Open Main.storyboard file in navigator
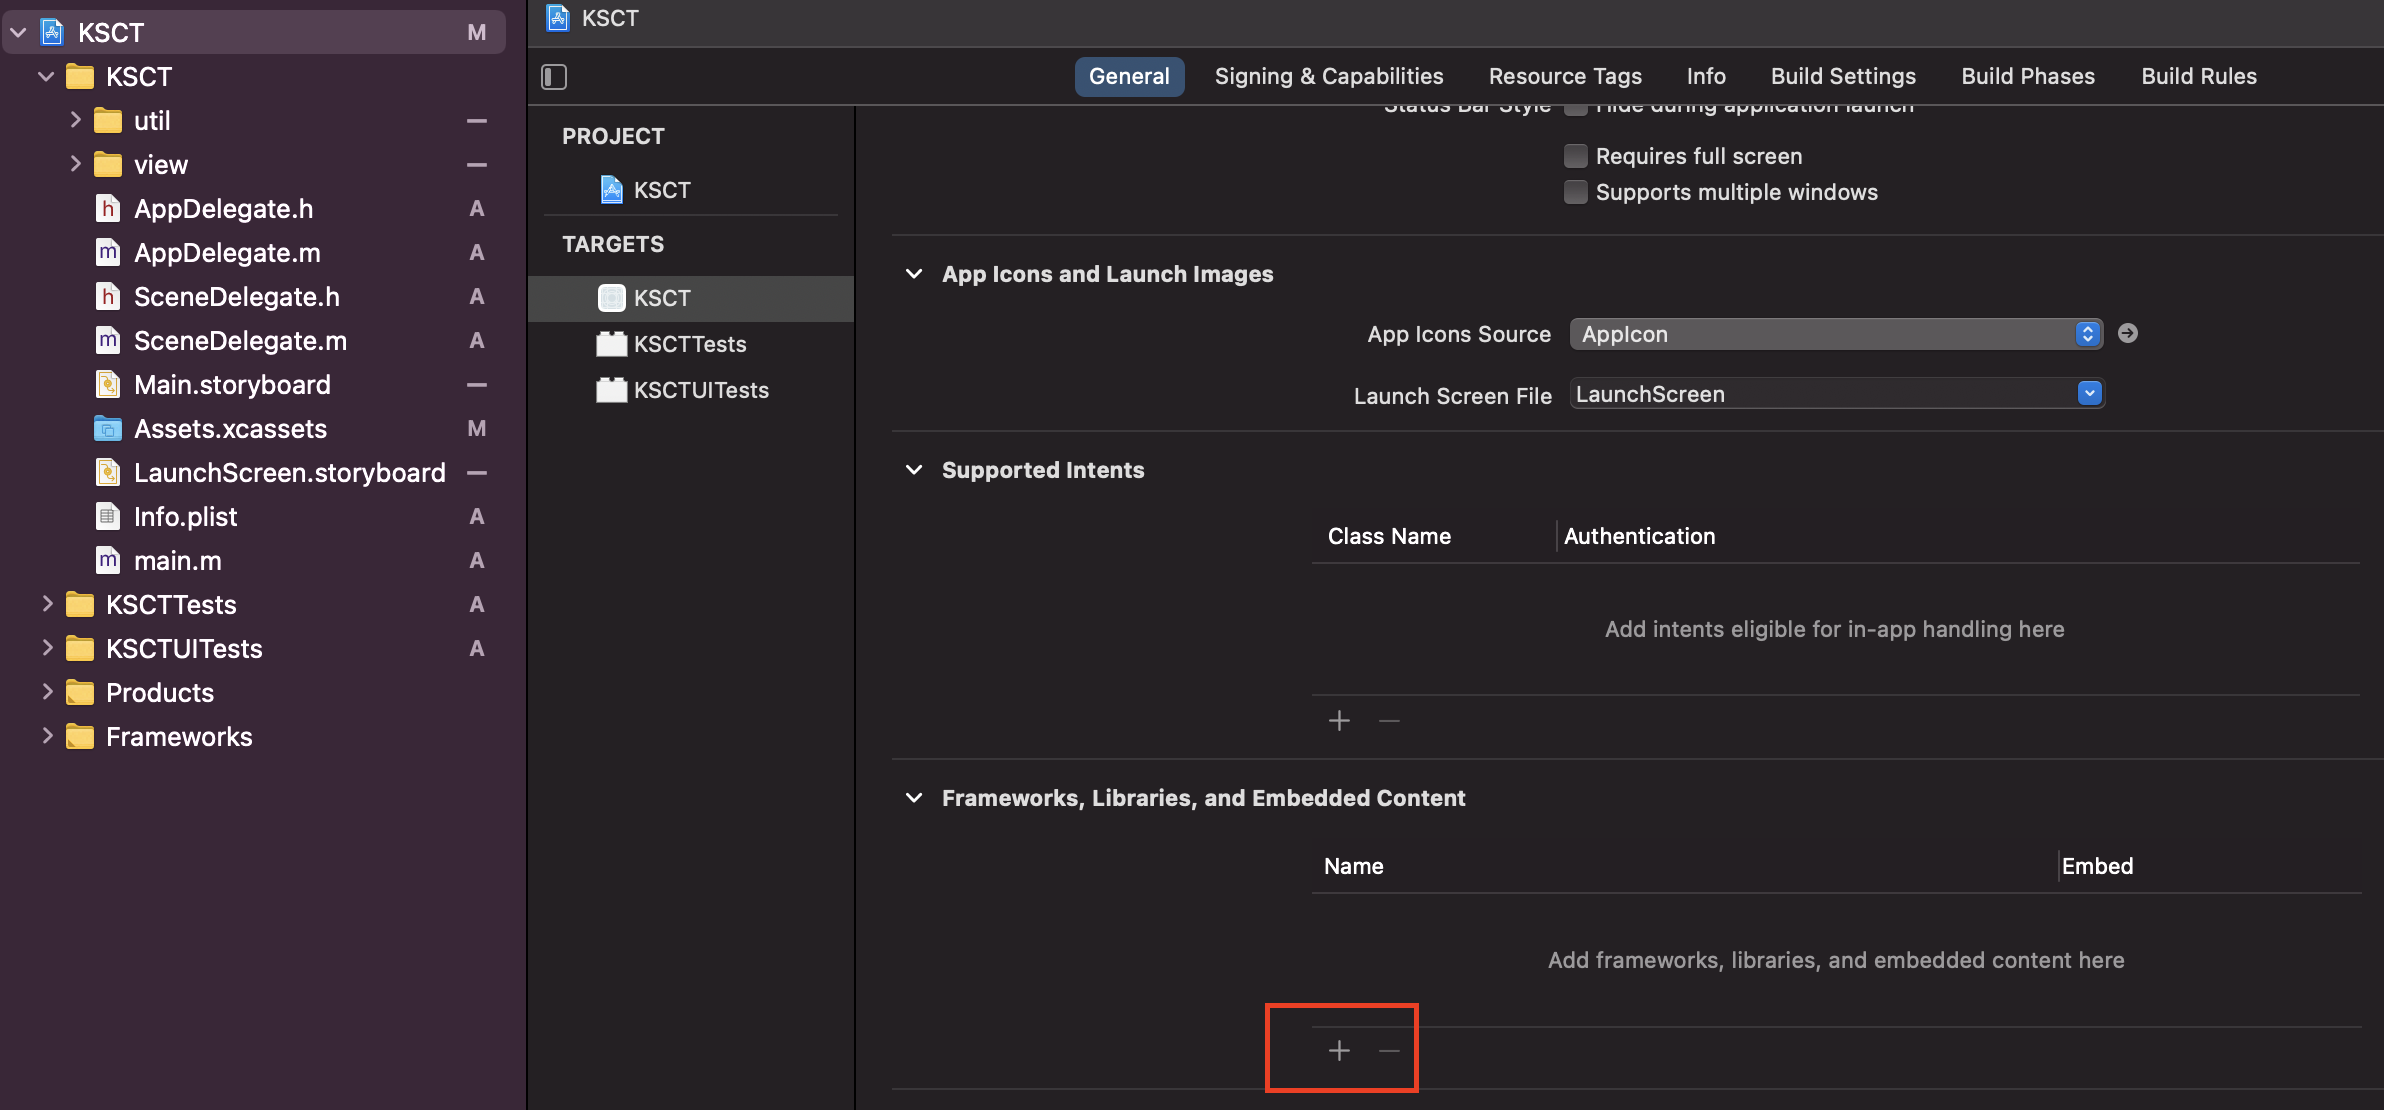The image size is (2384, 1110). pos(232,385)
